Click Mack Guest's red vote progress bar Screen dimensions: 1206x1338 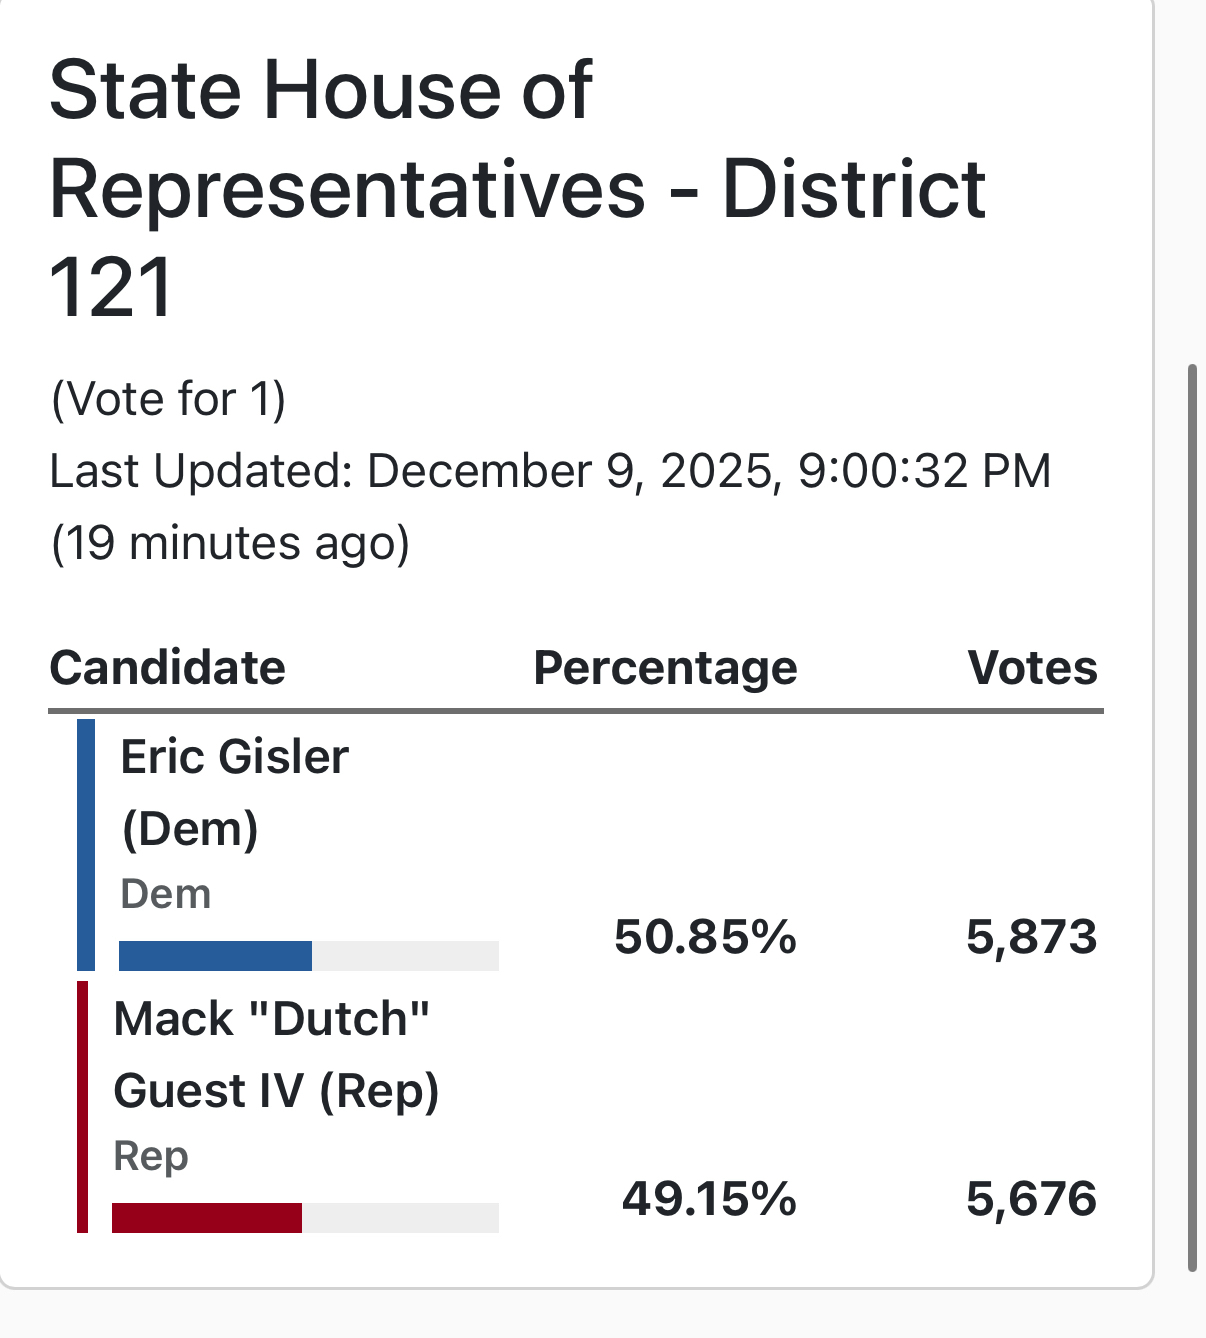tap(207, 1218)
